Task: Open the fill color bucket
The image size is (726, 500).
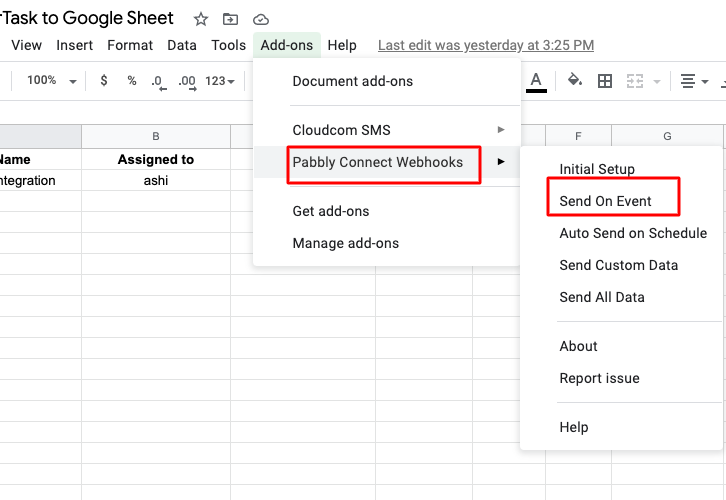Action: click(x=575, y=81)
